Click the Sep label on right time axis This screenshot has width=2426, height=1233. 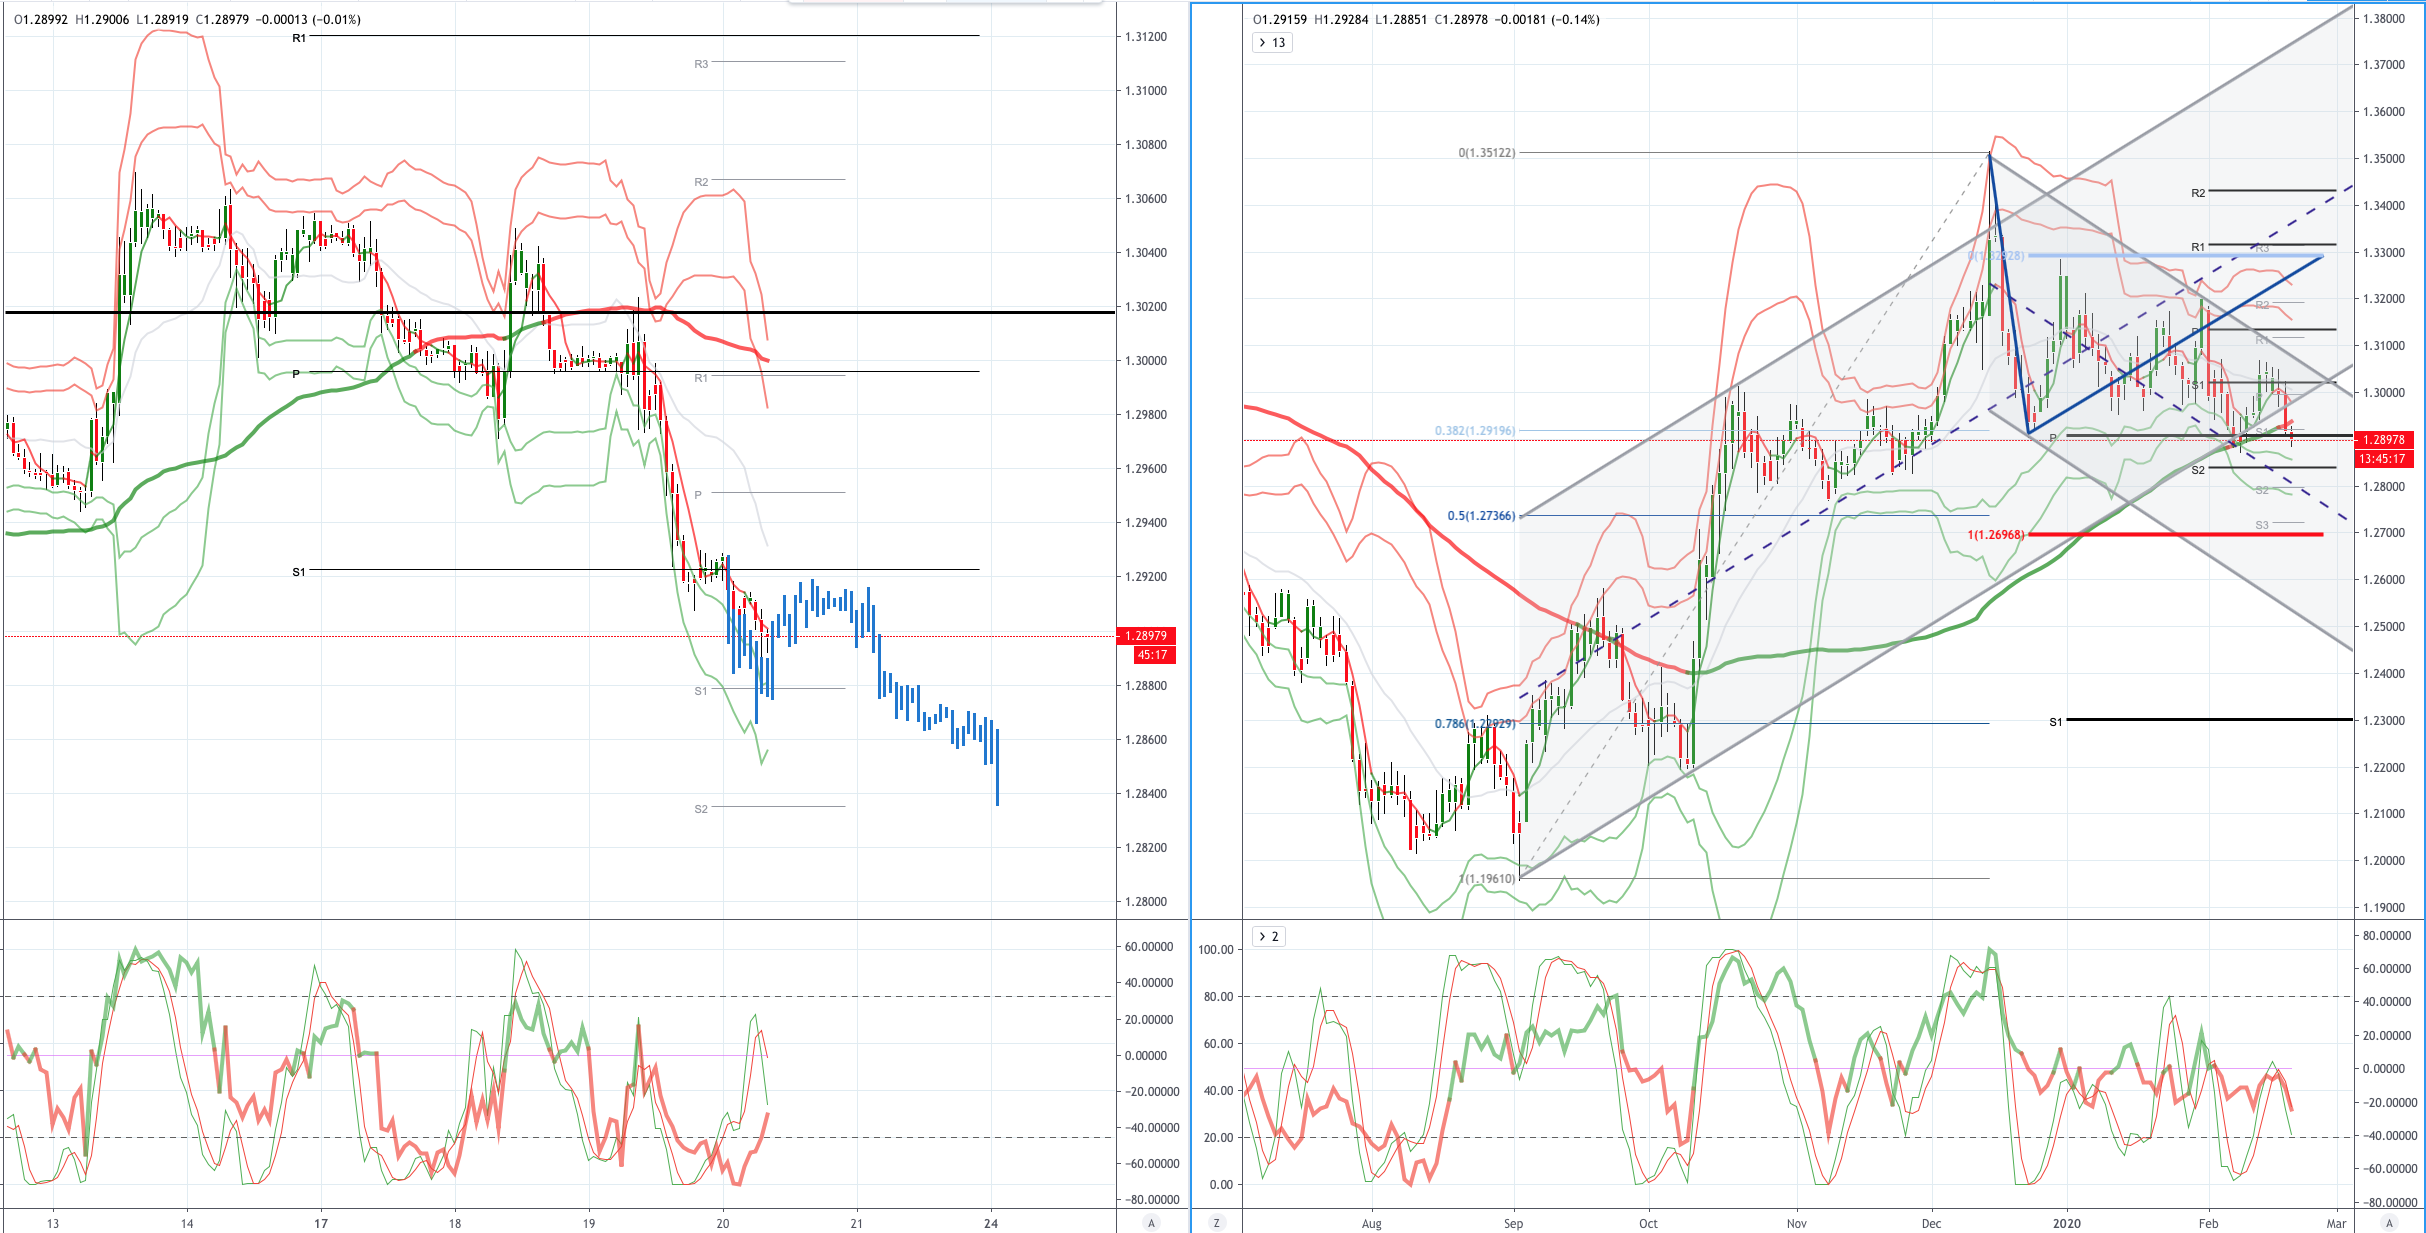(1514, 1223)
